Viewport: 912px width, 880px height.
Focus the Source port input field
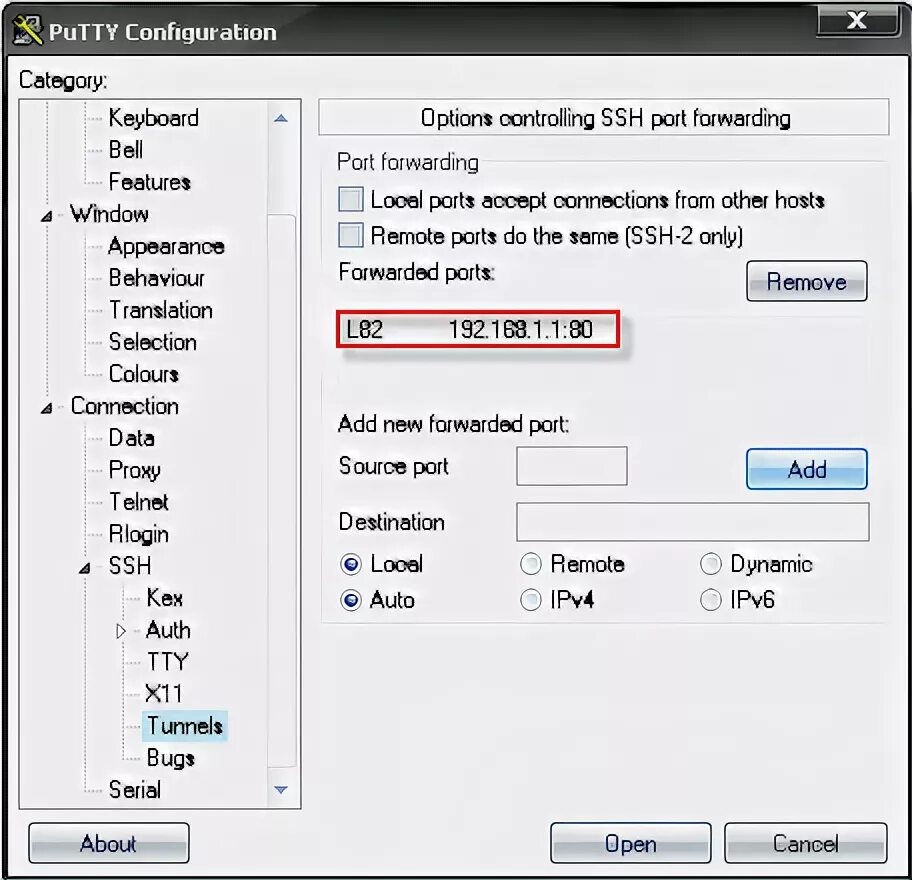(x=572, y=466)
